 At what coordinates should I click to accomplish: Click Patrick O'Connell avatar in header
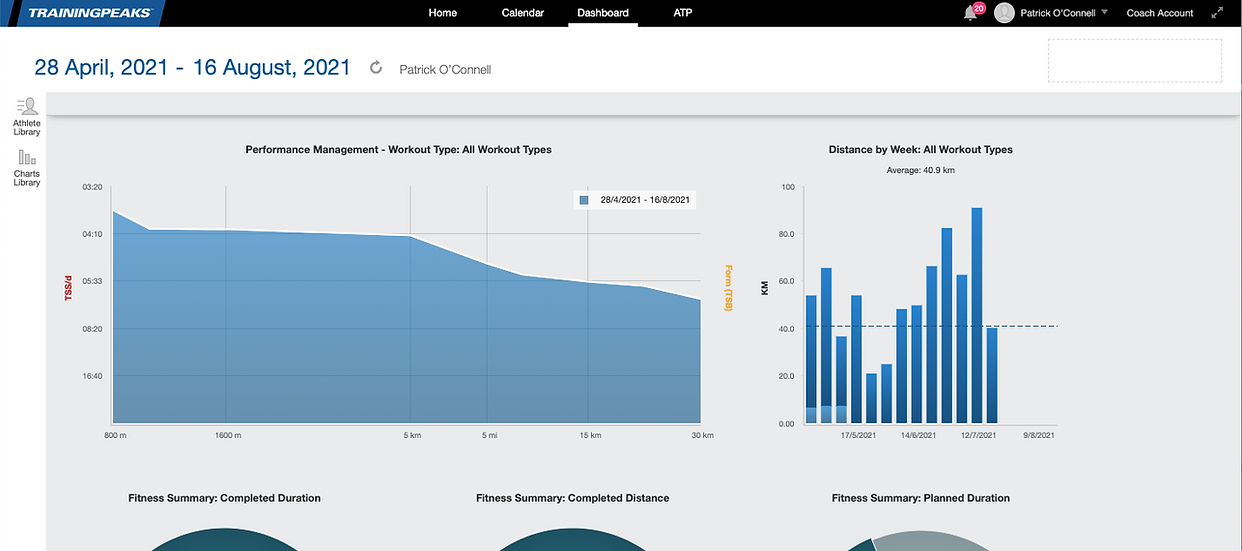1003,13
